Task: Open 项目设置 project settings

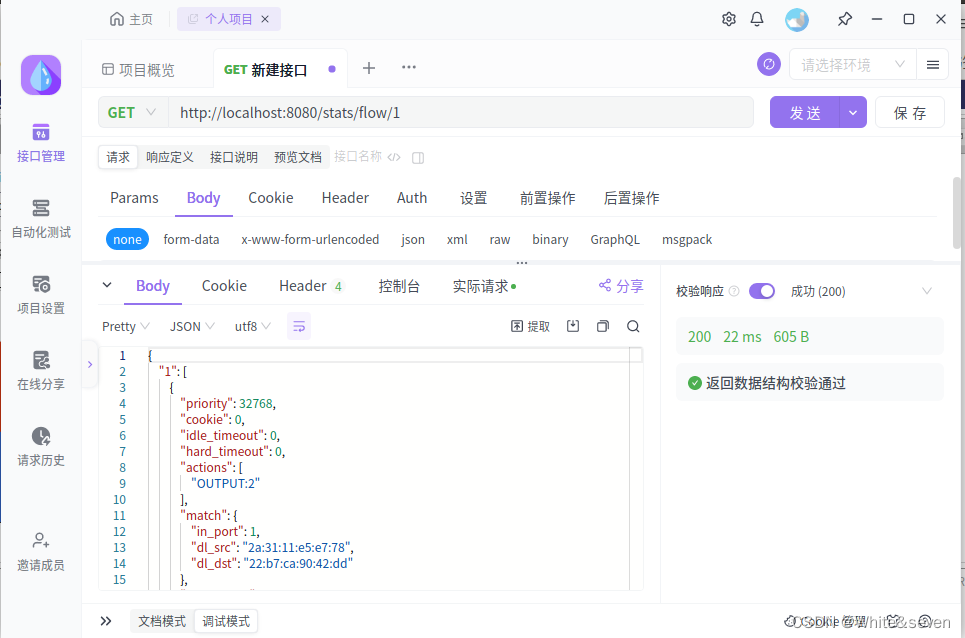Action: 40,294
